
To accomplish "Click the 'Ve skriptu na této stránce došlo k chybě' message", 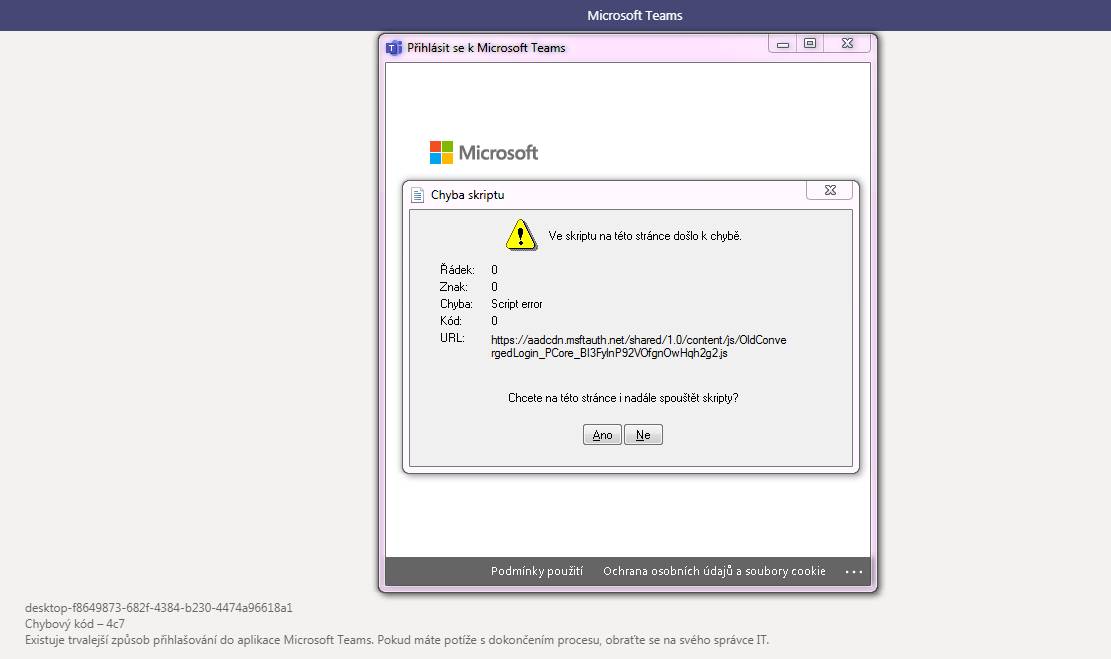I will click(x=645, y=236).
